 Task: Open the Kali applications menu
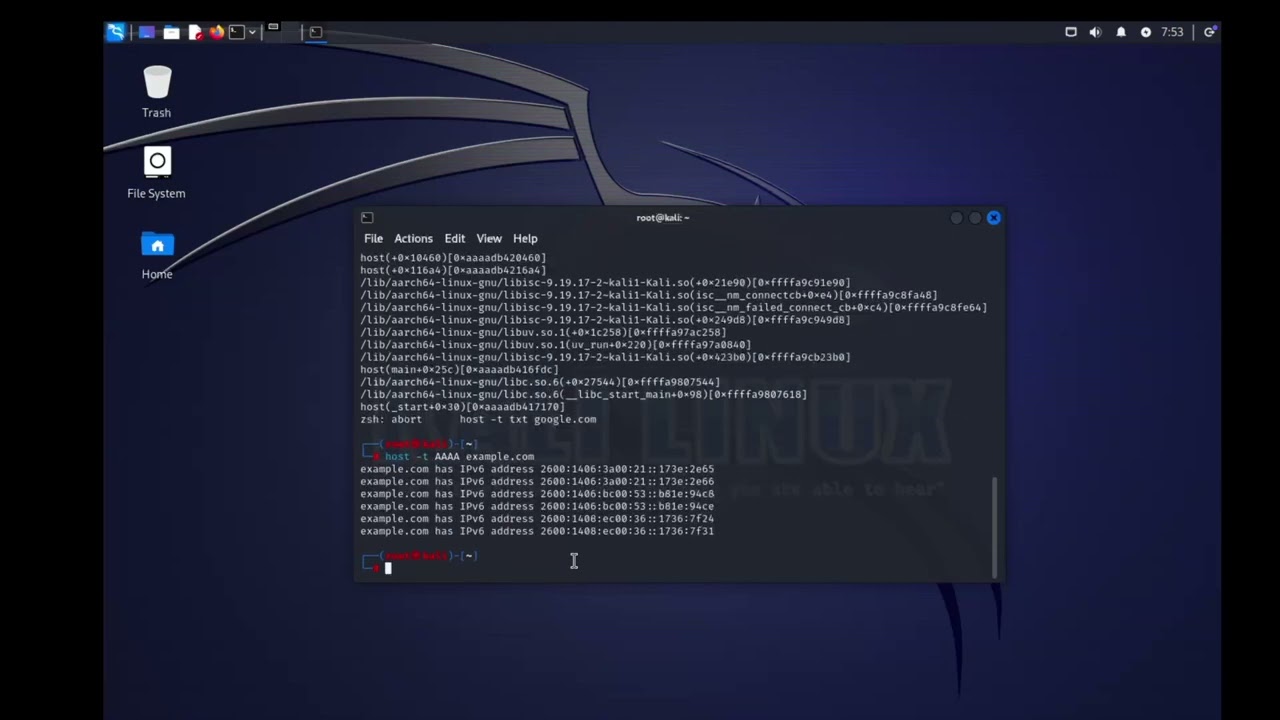[x=116, y=32]
